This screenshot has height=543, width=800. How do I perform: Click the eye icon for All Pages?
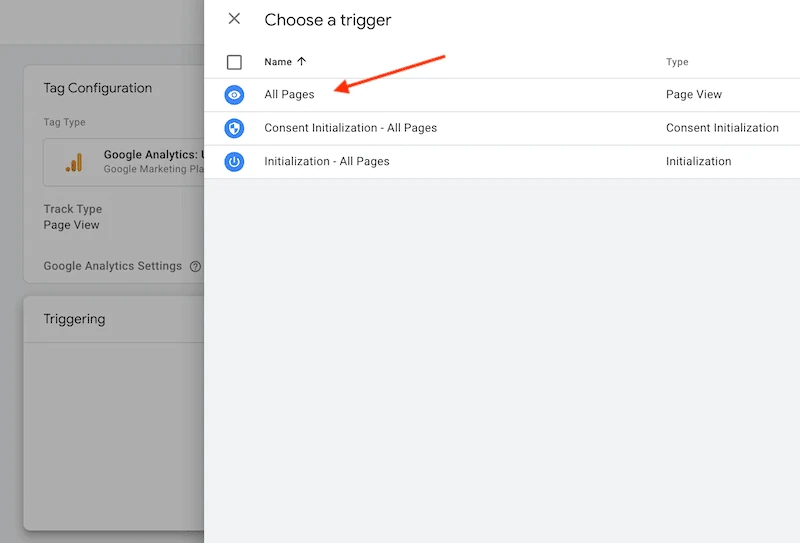click(234, 95)
